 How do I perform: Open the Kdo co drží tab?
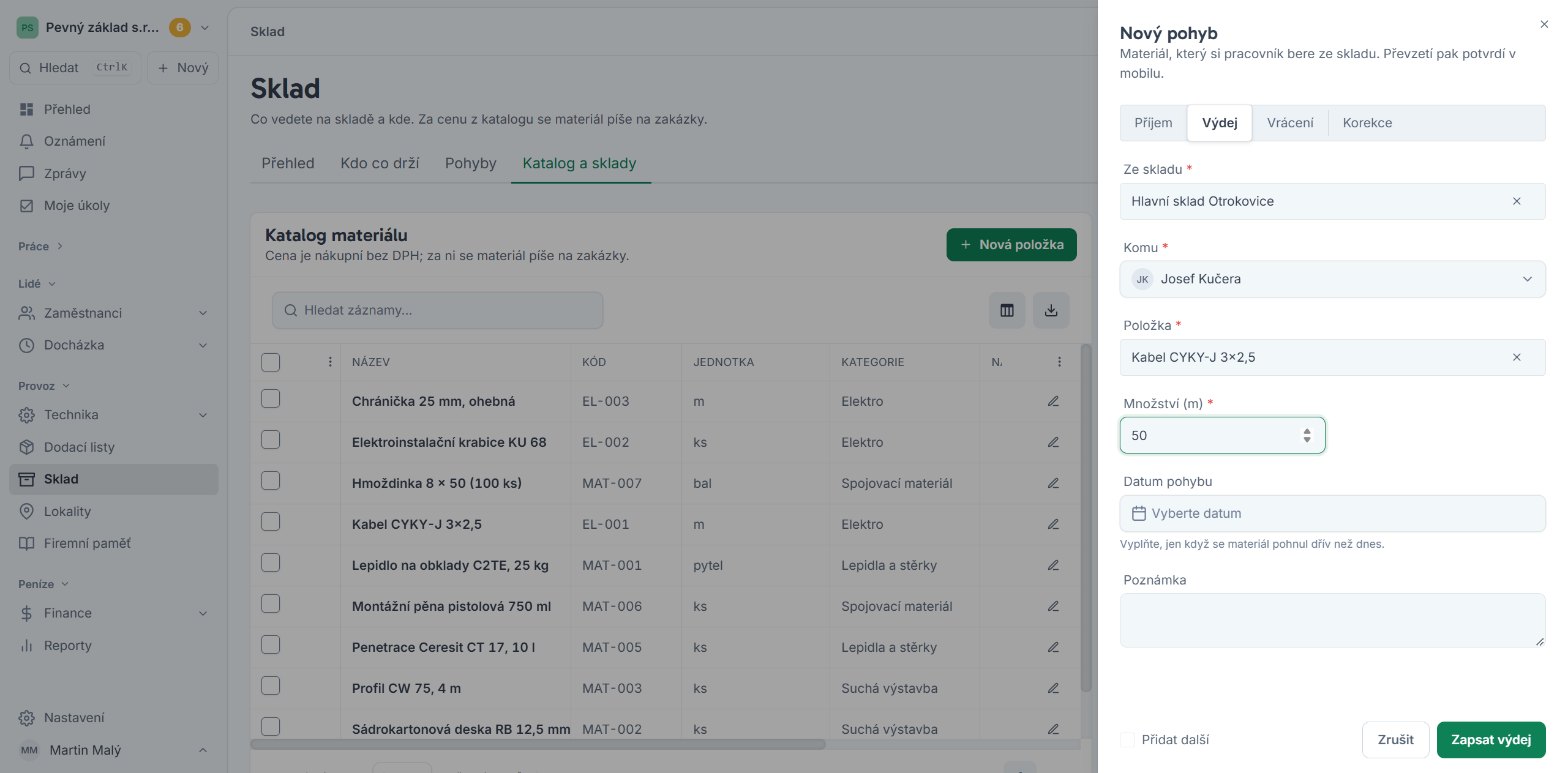[379, 163]
